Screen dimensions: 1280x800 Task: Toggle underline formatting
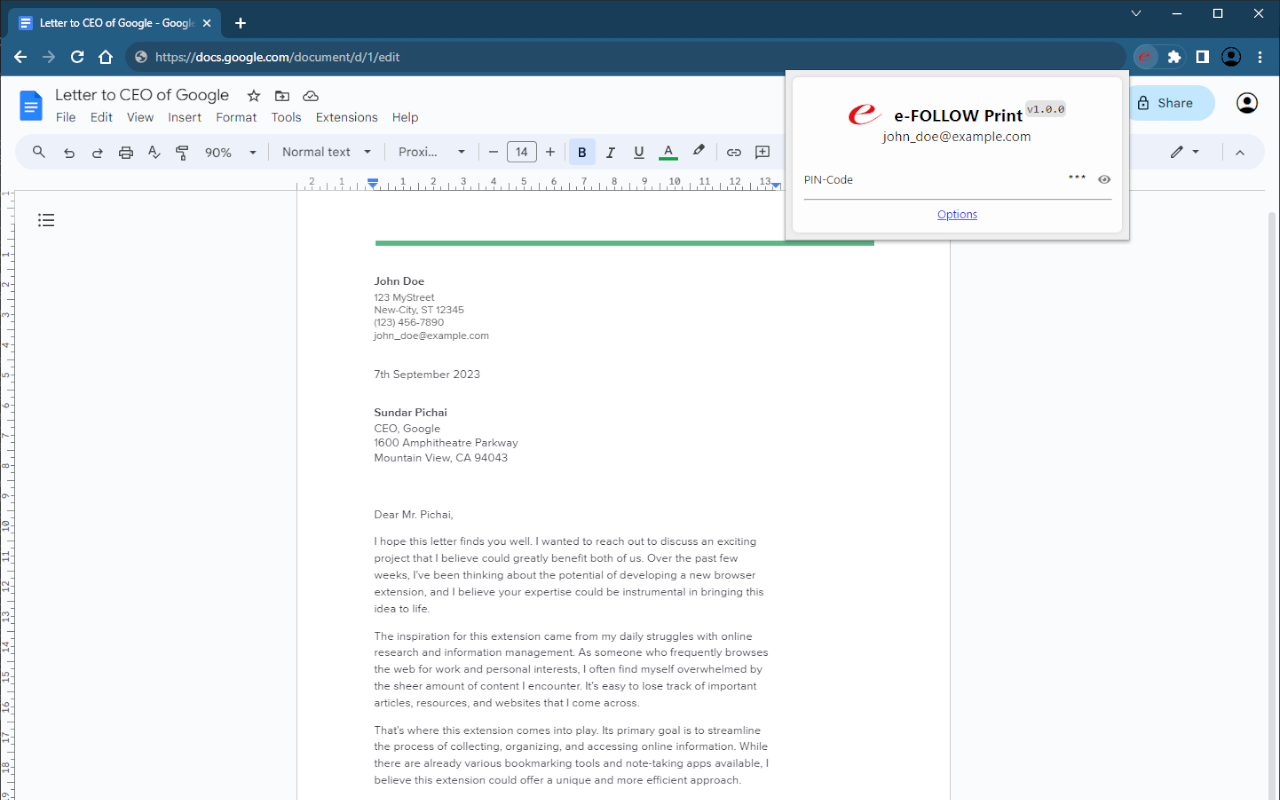pos(639,152)
